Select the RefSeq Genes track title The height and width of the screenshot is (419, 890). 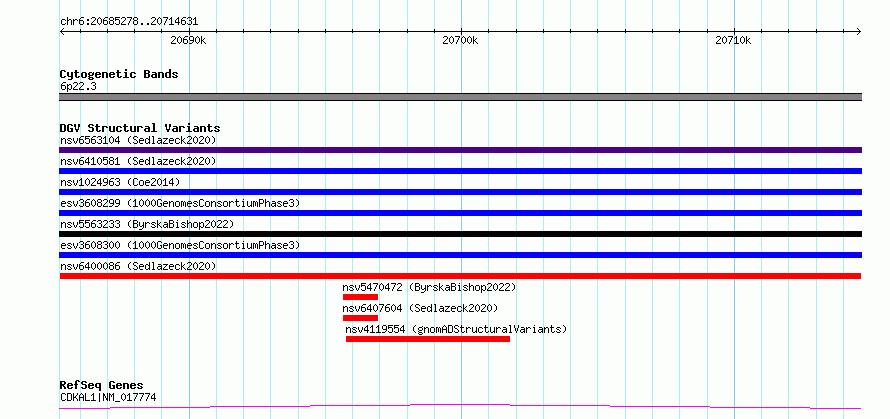point(102,386)
